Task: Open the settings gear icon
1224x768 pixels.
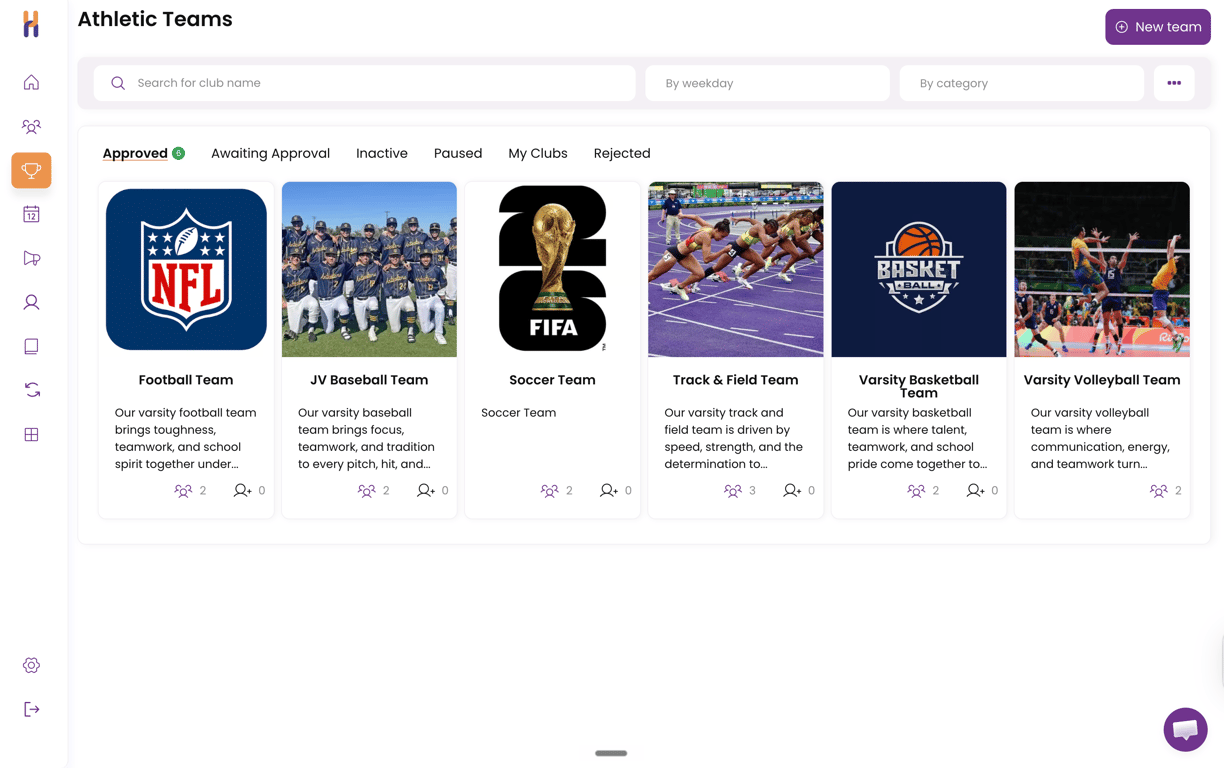Action: (31, 665)
